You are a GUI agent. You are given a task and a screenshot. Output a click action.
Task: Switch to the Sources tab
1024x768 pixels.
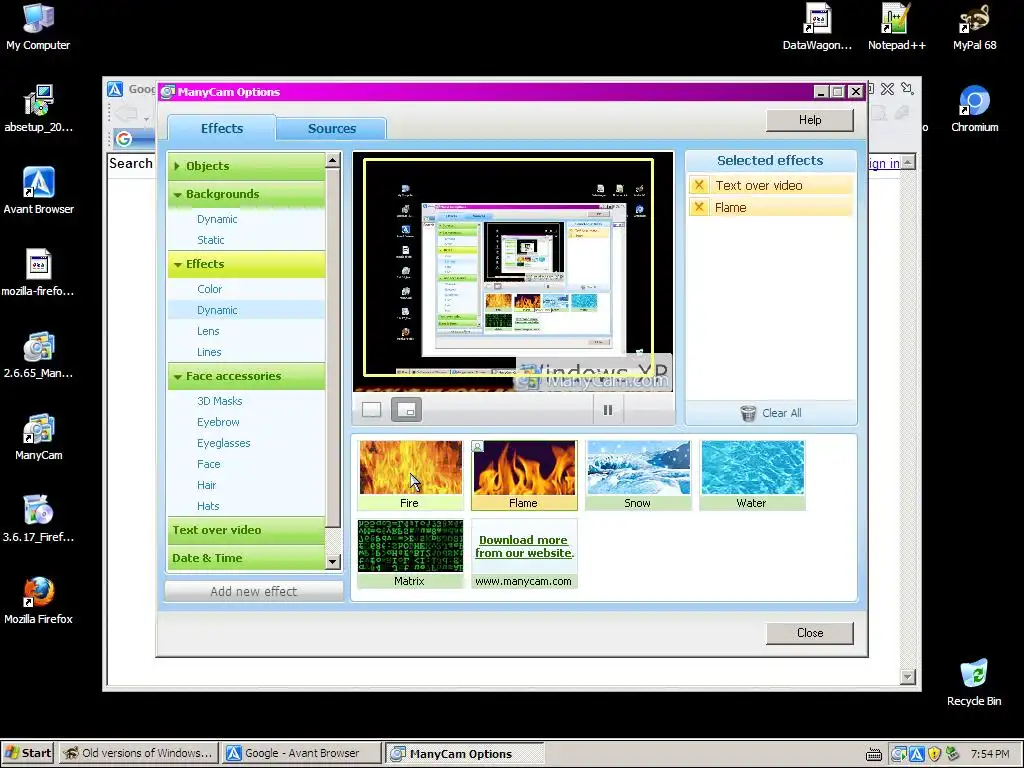pyautogui.click(x=332, y=129)
